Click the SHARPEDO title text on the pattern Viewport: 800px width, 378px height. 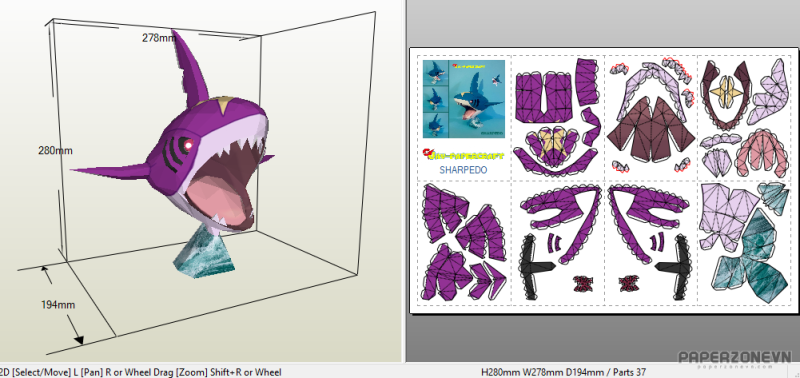tap(463, 170)
